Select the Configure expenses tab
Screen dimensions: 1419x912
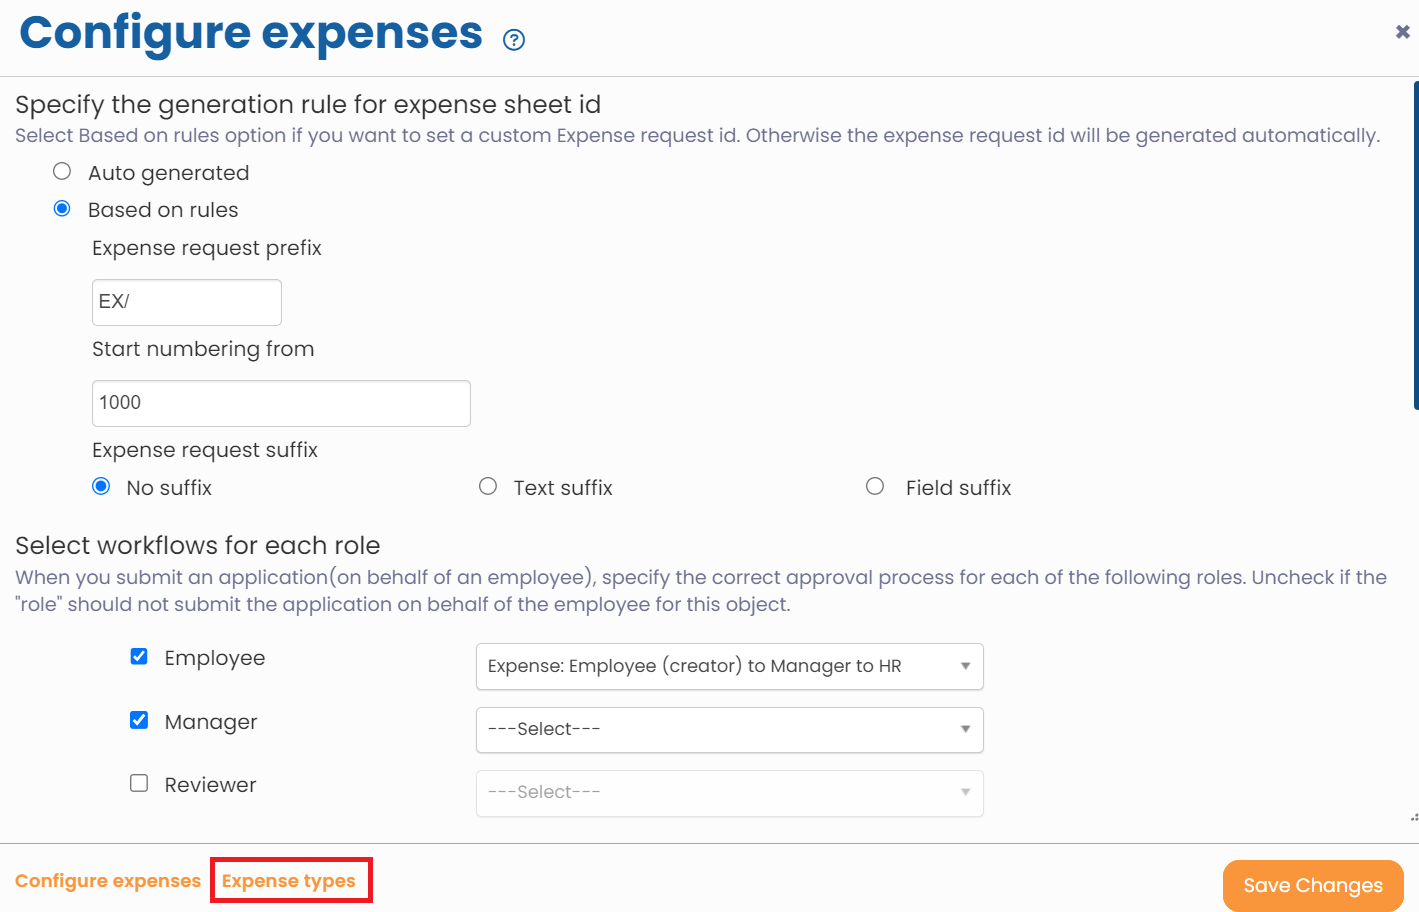click(x=108, y=880)
